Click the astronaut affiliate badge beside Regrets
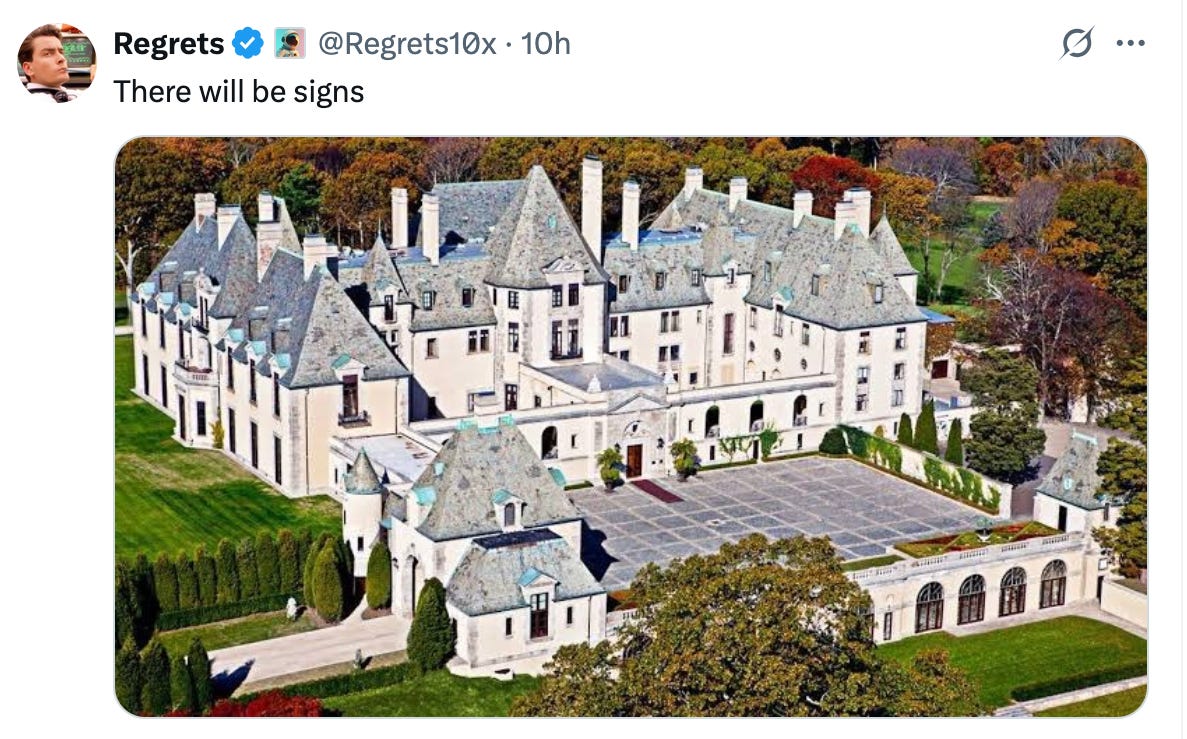This screenshot has height=739, width=1187. point(289,43)
